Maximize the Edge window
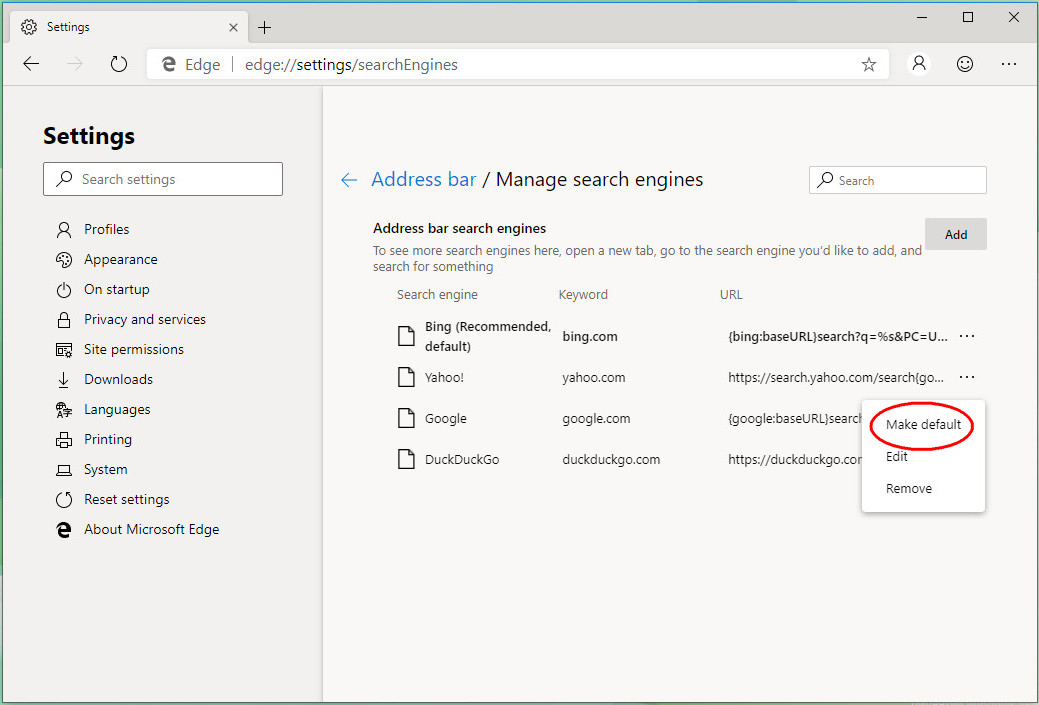Image resolution: width=1039 pixels, height=705 pixels. [968, 18]
